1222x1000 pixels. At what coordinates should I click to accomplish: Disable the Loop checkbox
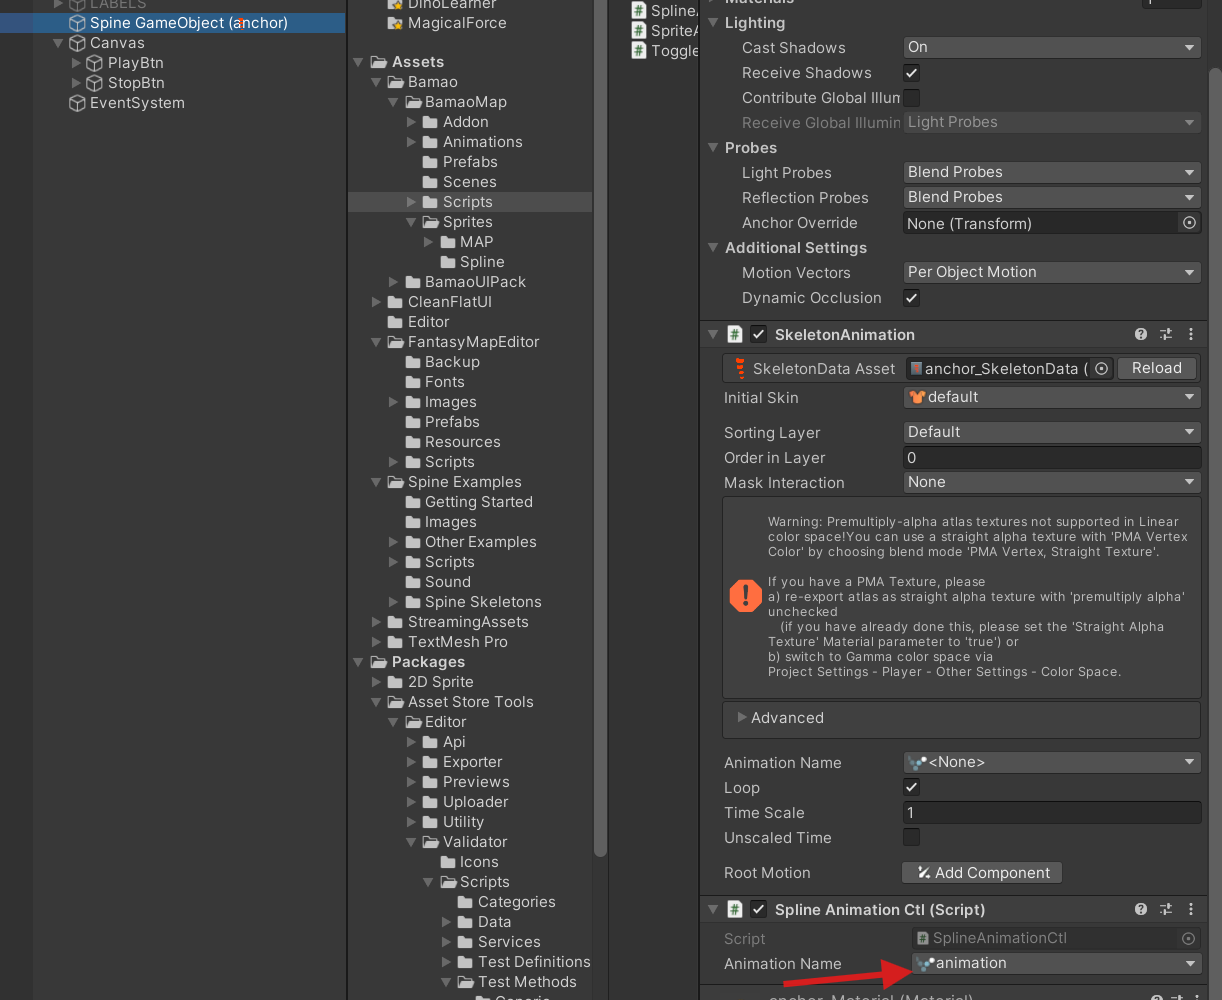pyautogui.click(x=911, y=788)
